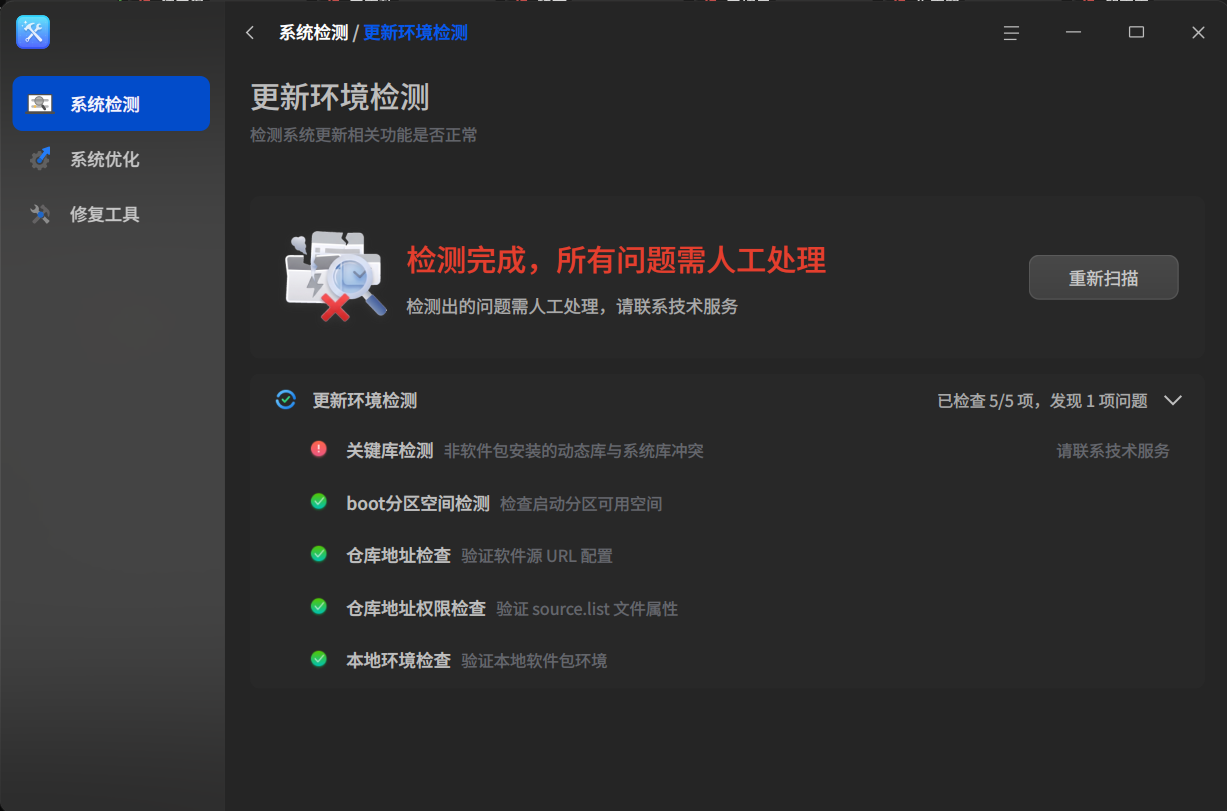Click 检测出的问题需人工处理，请联系技术服务 subtitle
Screen dimensions: 1227x811
click(x=572, y=307)
